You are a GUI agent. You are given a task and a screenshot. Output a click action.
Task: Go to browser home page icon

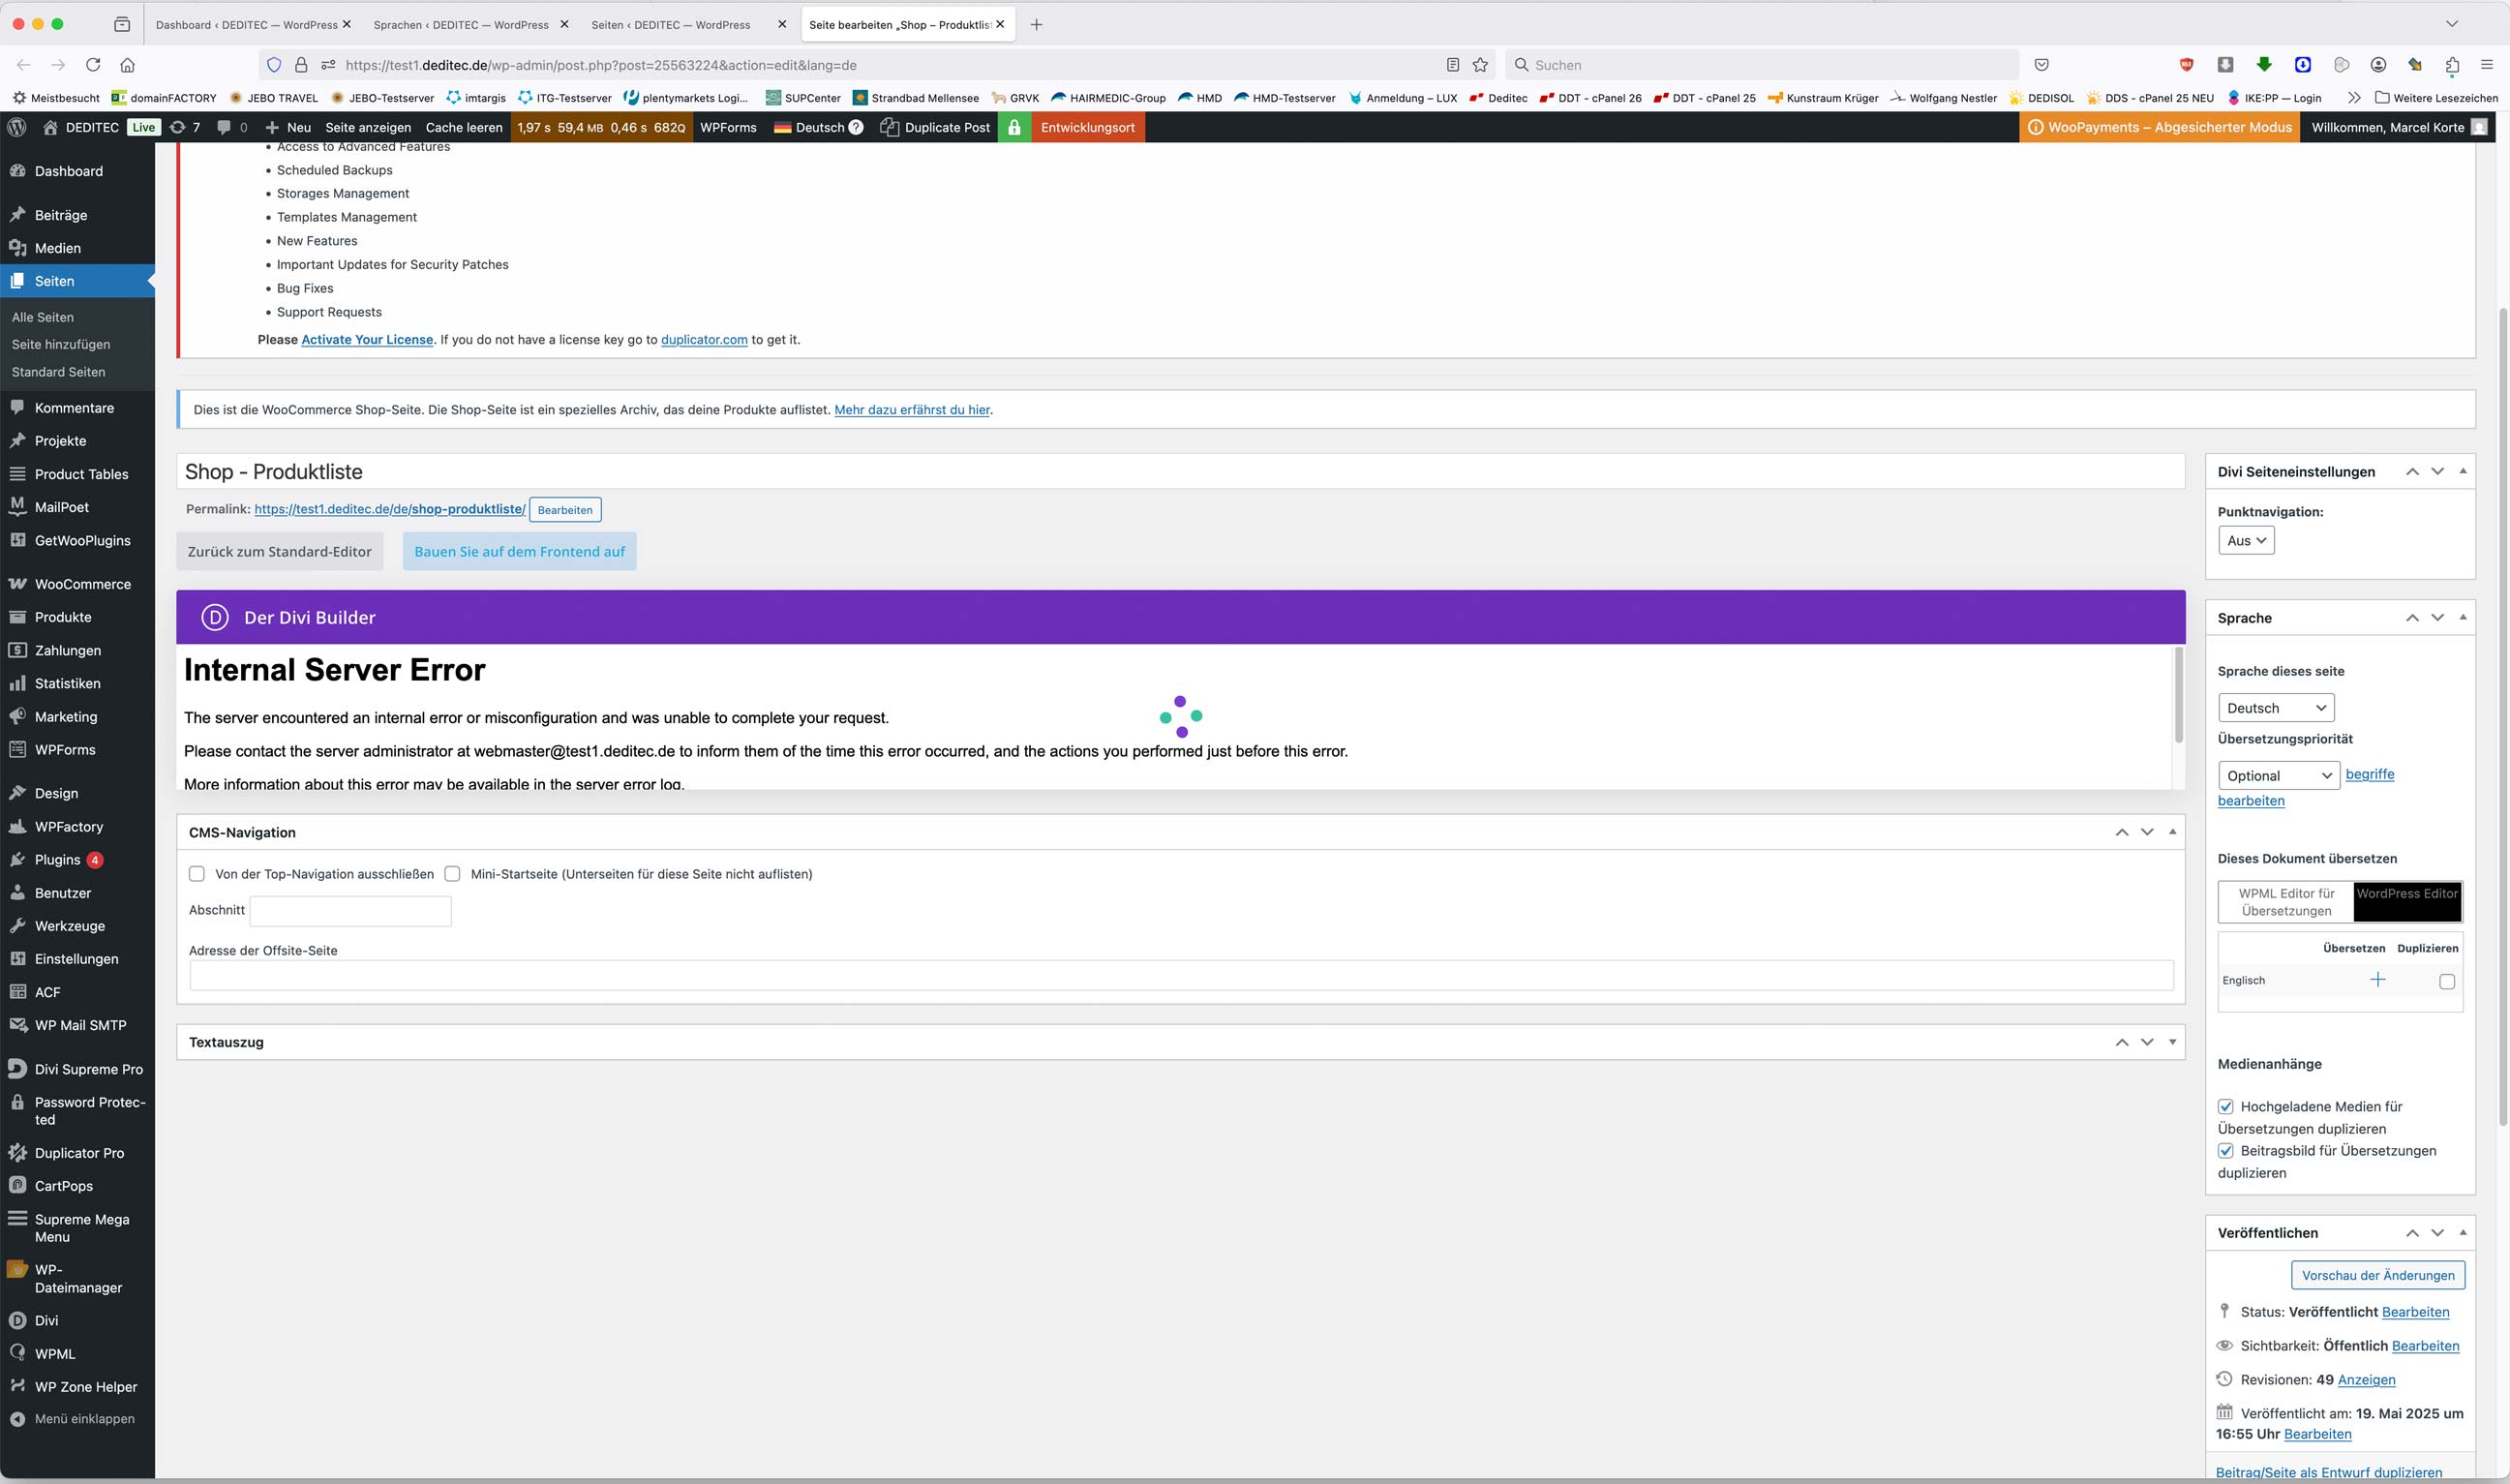(127, 65)
